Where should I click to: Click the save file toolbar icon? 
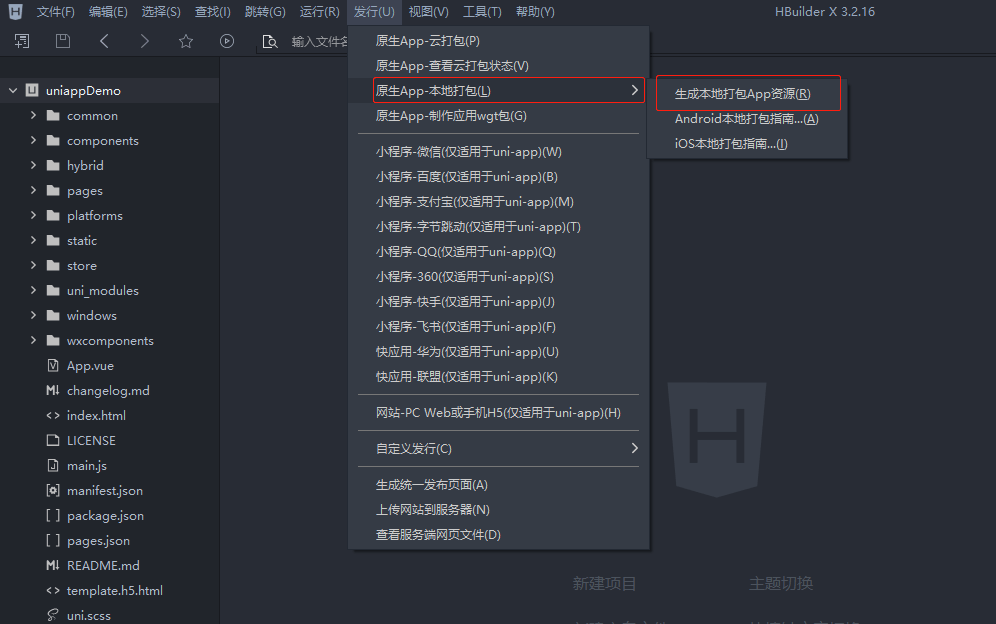[63, 41]
